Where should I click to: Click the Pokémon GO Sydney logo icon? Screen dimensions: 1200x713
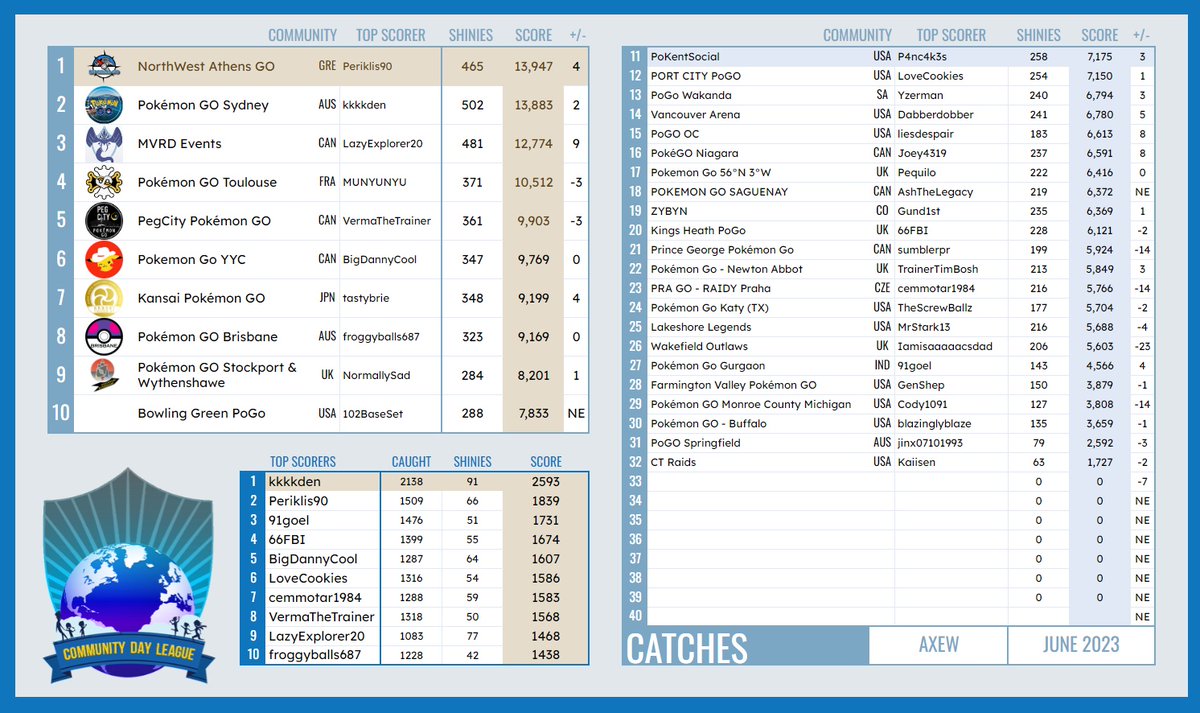[x=105, y=105]
